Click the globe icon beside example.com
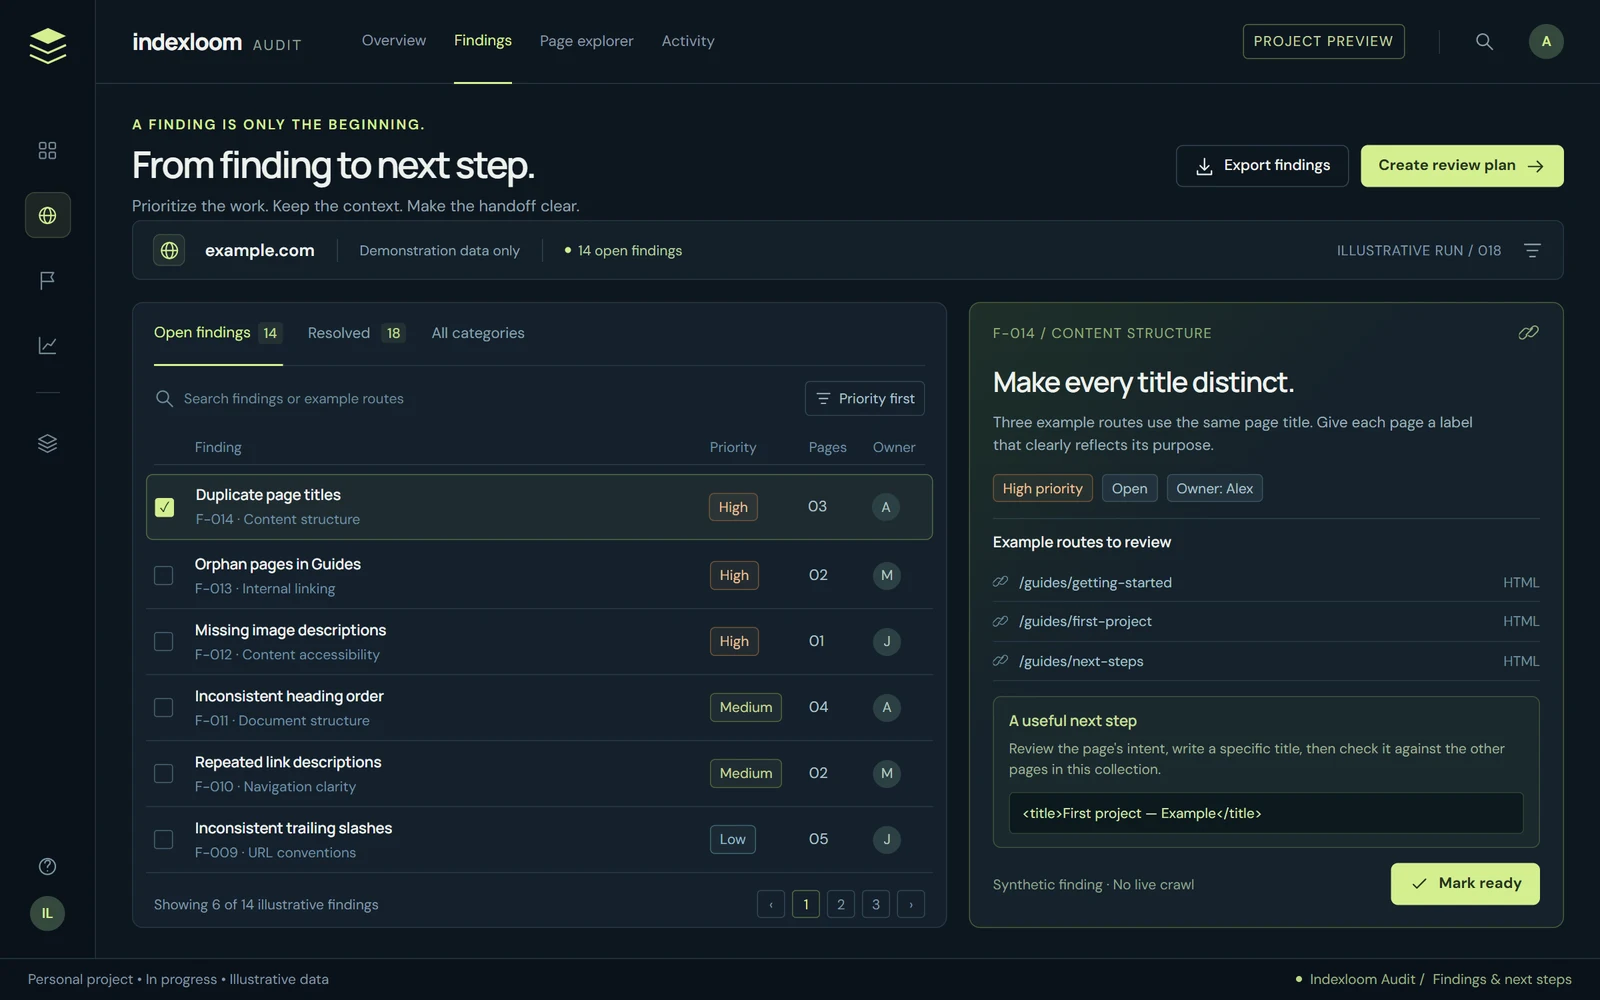Viewport: 1600px width, 1000px height. click(x=169, y=250)
